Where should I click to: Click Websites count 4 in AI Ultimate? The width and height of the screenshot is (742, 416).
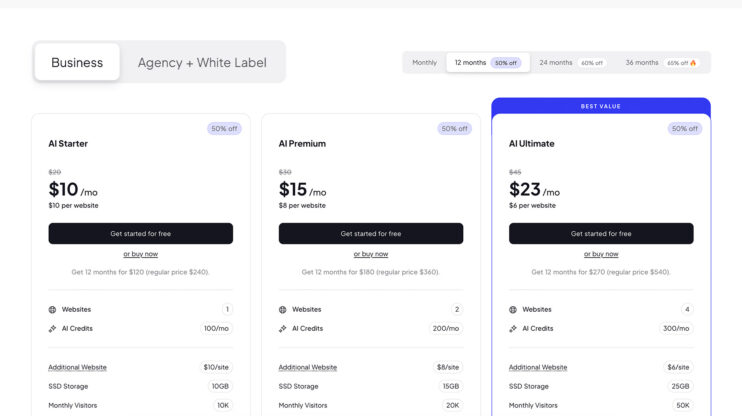687,310
